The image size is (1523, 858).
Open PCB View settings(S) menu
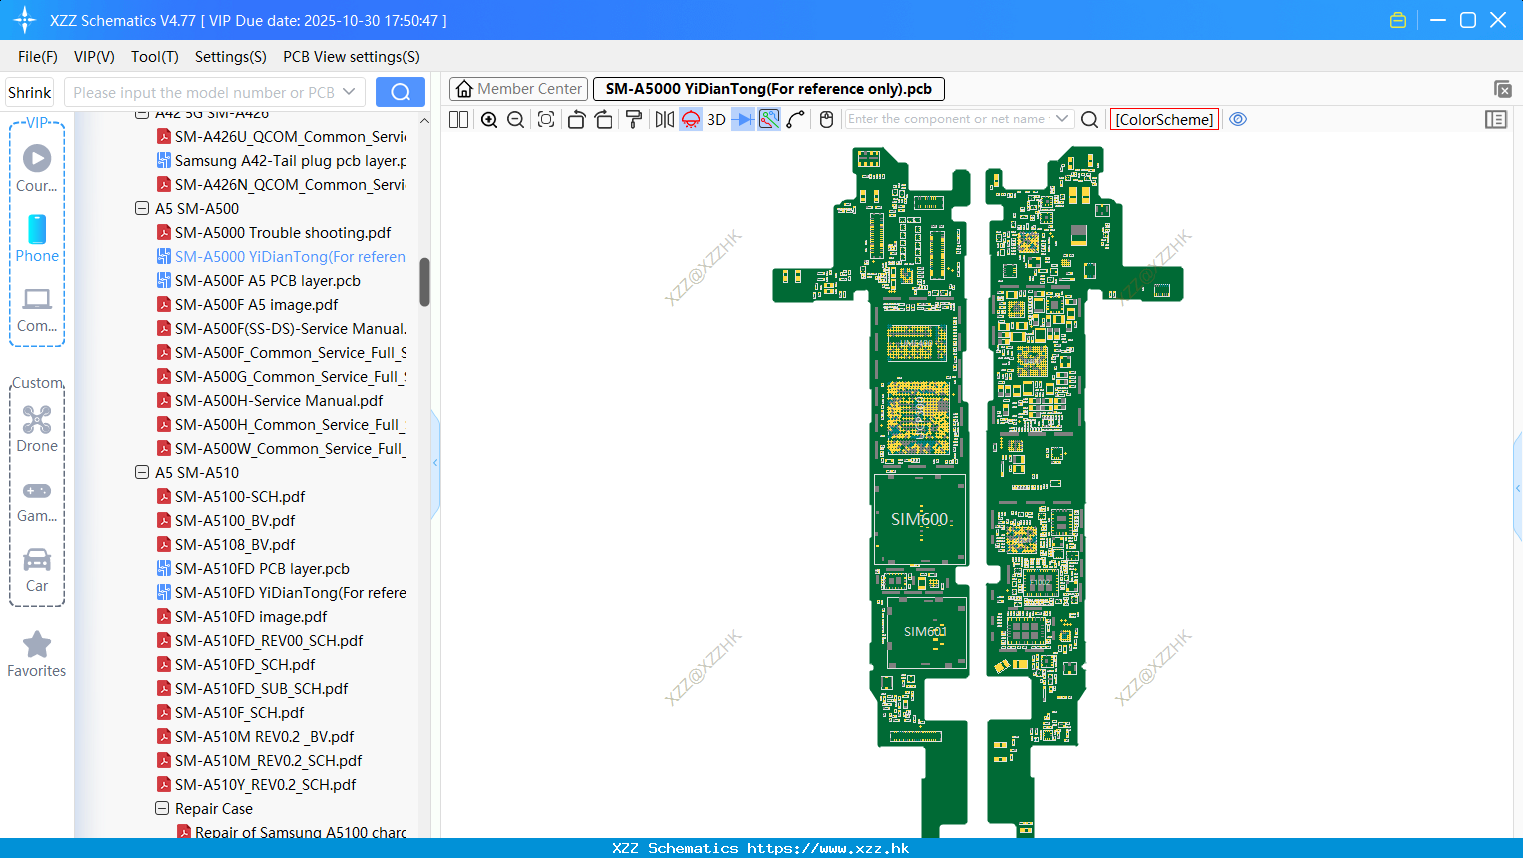pos(351,57)
